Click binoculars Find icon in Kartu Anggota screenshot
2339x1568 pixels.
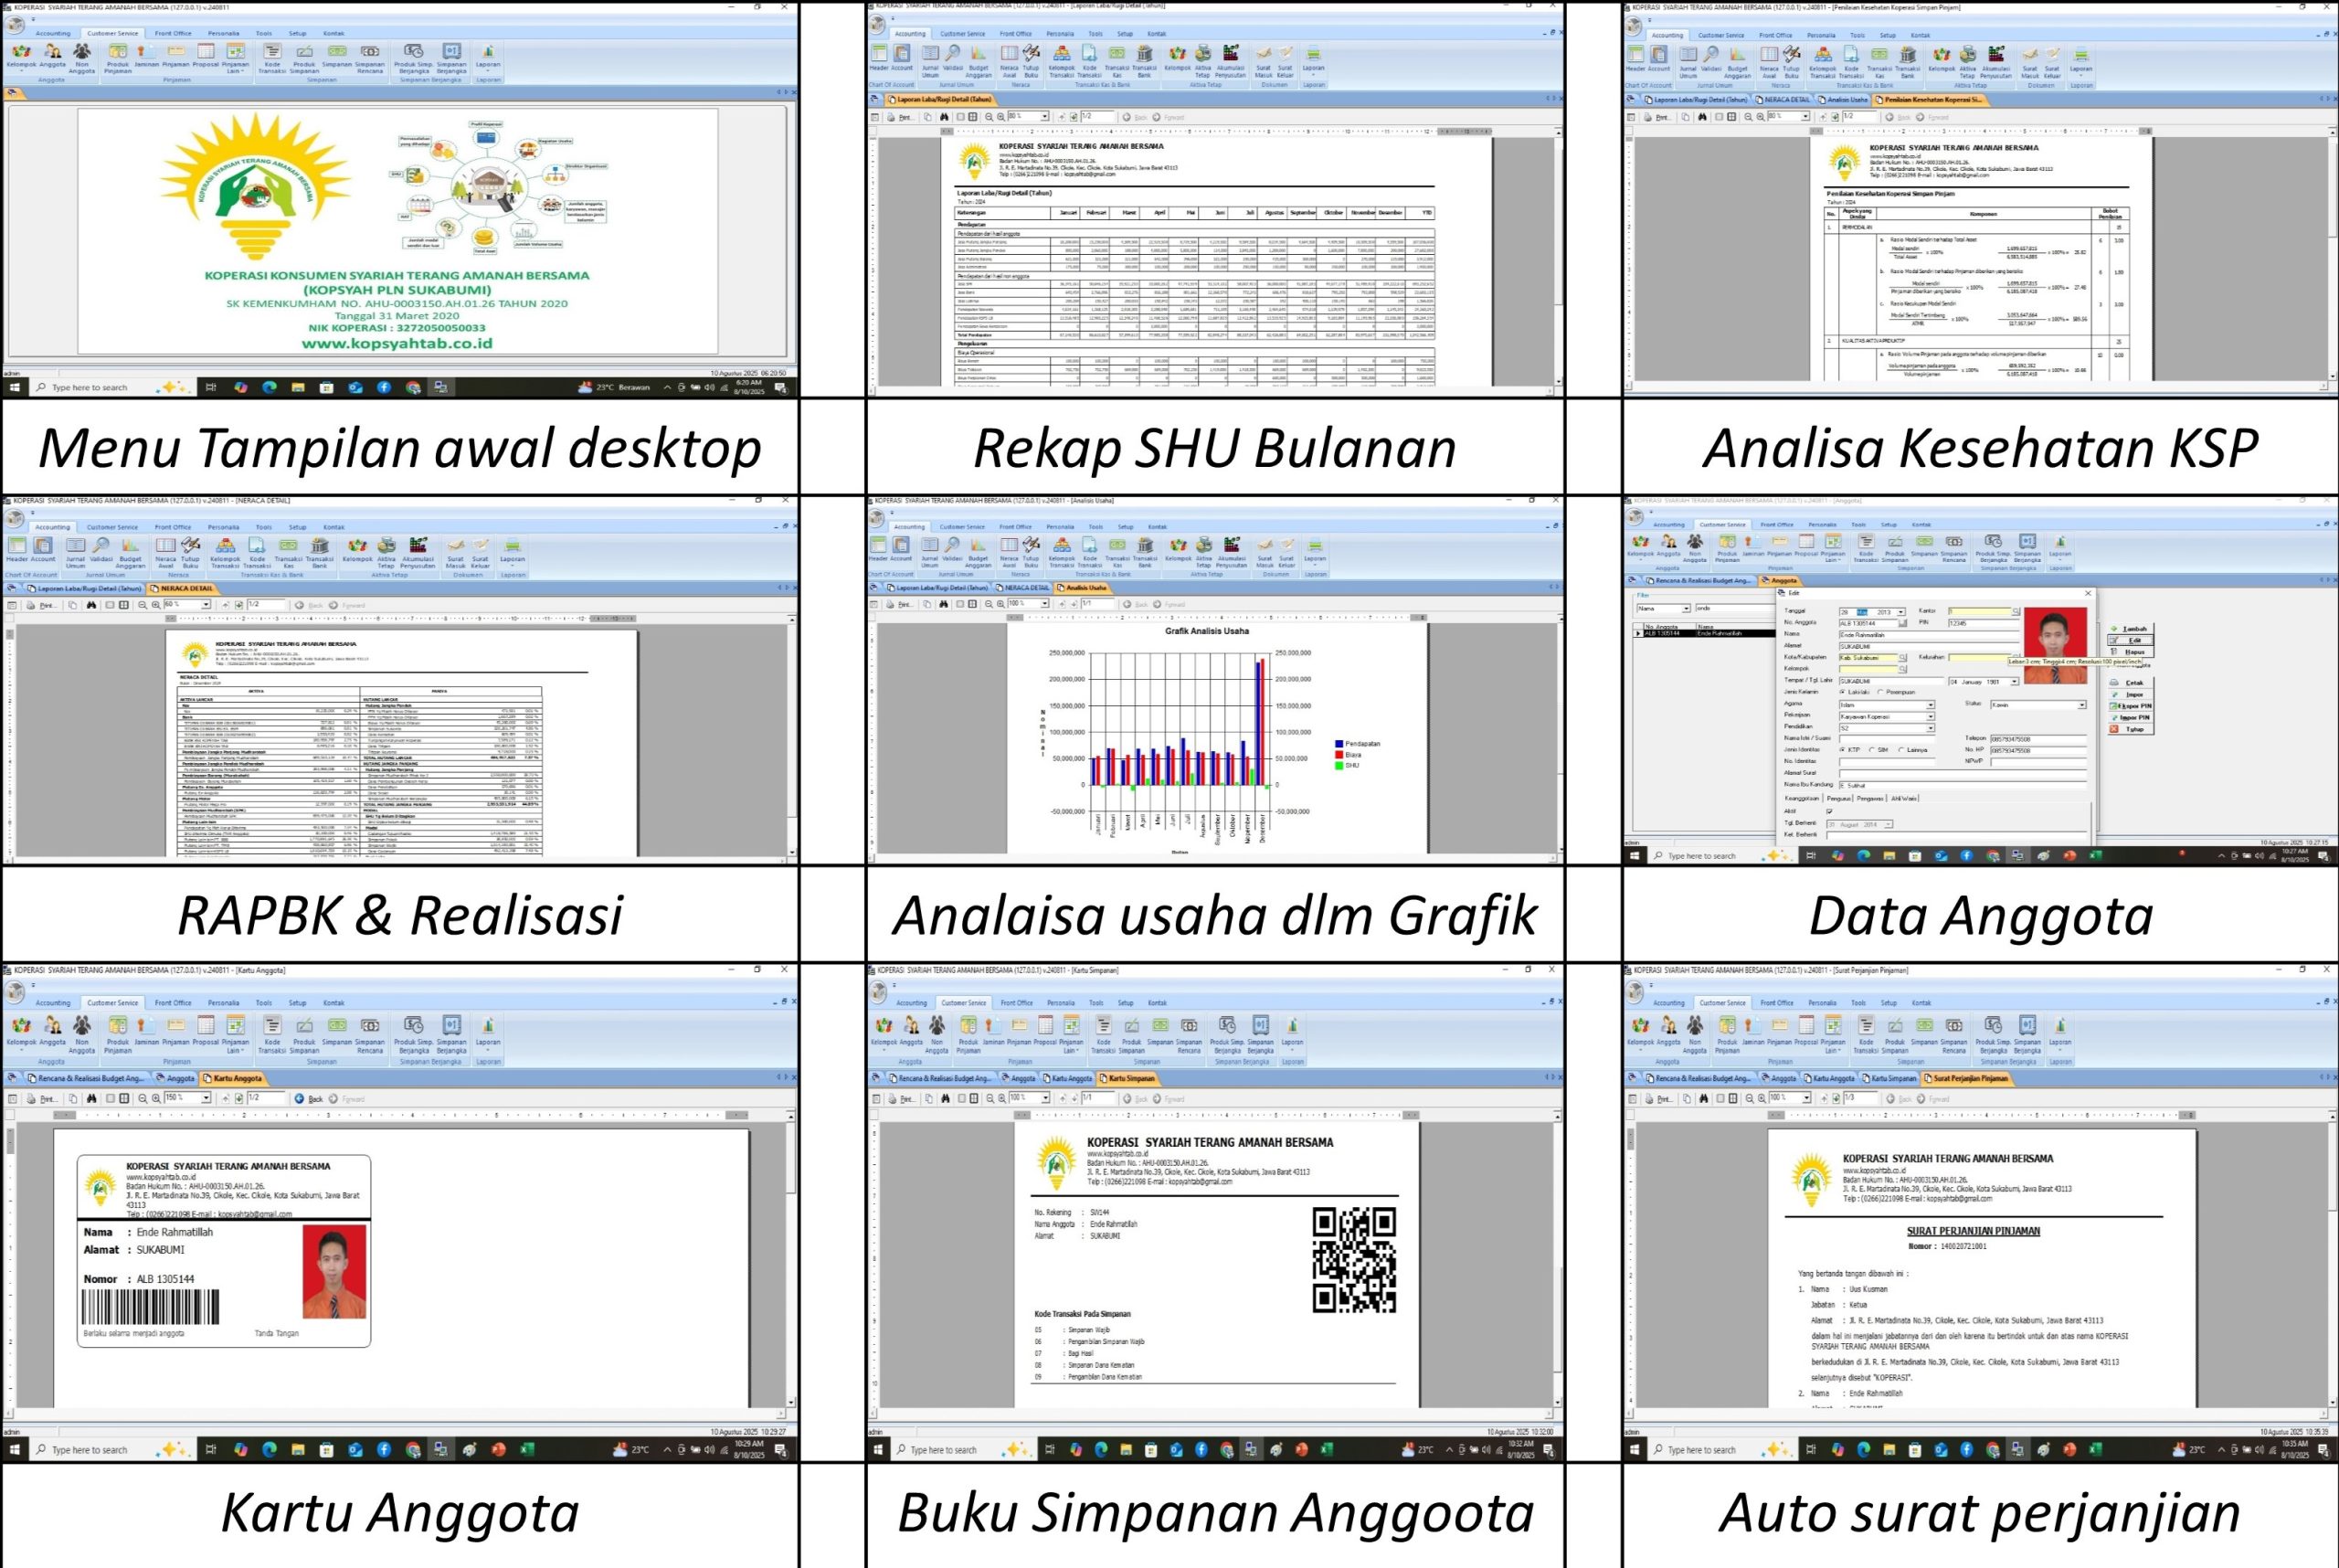[91, 1098]
